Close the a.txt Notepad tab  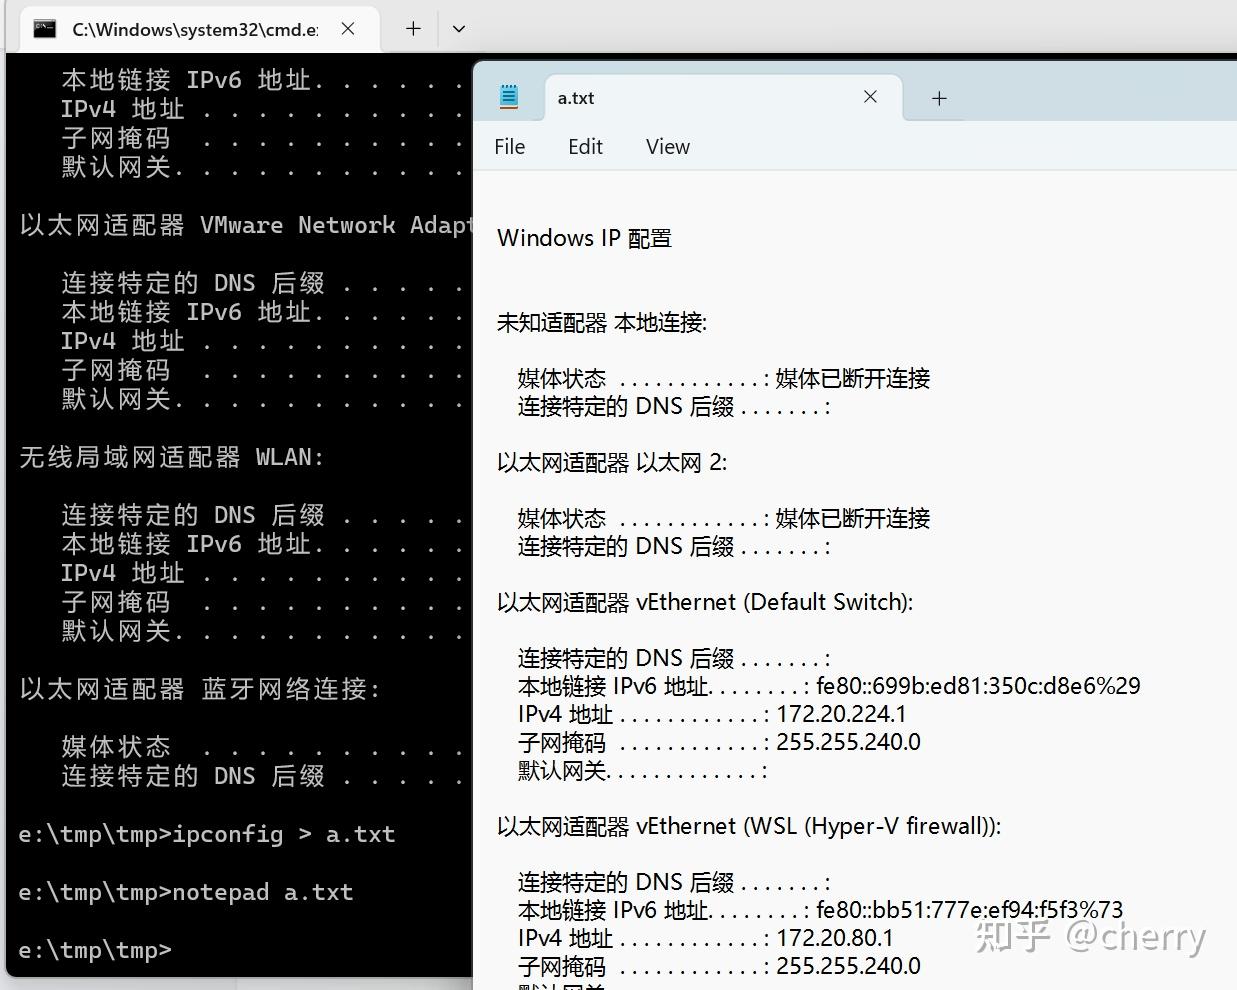pos(870,97)
